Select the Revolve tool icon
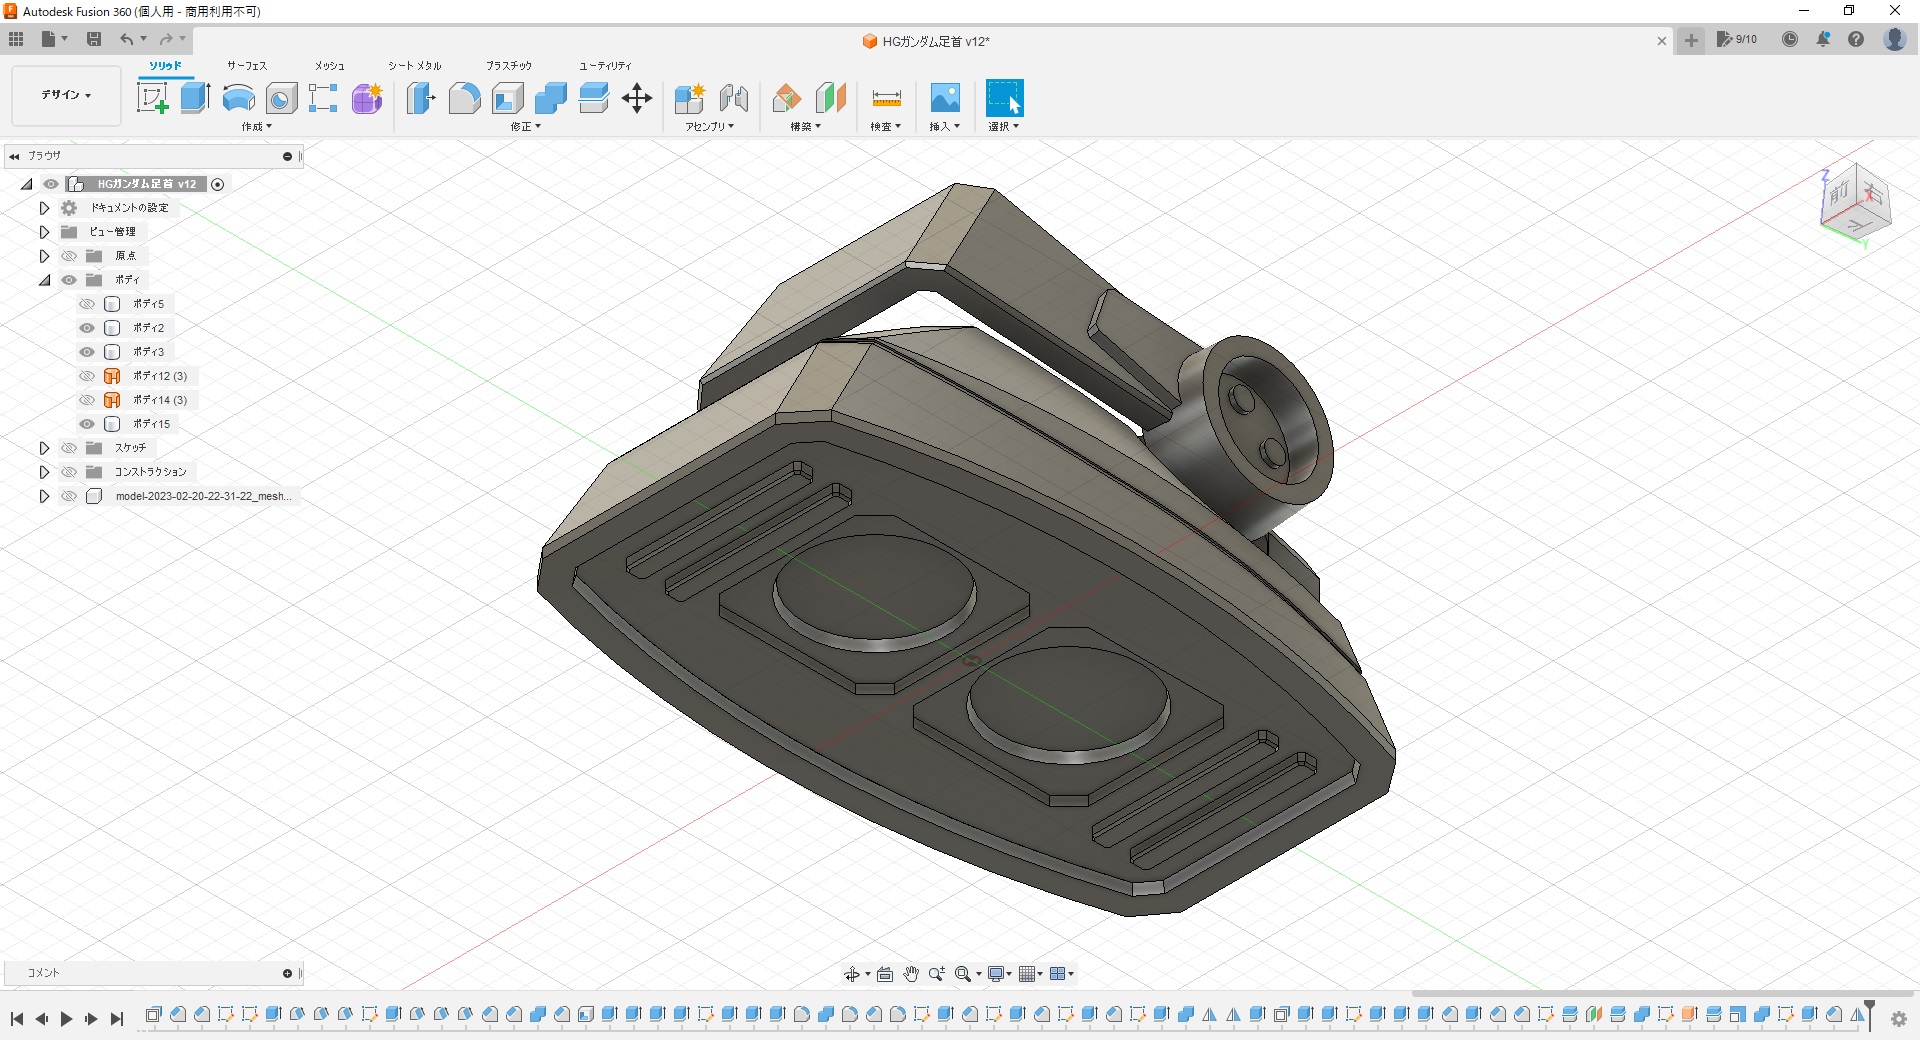The width and height of the screenshot is (1920, 1040). (x=238, y=98)
